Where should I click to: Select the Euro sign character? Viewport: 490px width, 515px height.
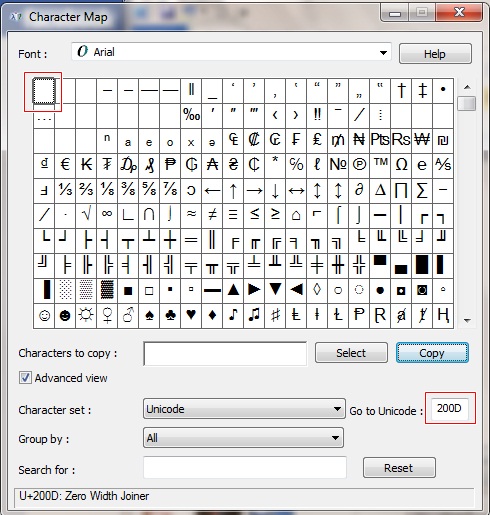pyautogui.click(x=65, y=165)
